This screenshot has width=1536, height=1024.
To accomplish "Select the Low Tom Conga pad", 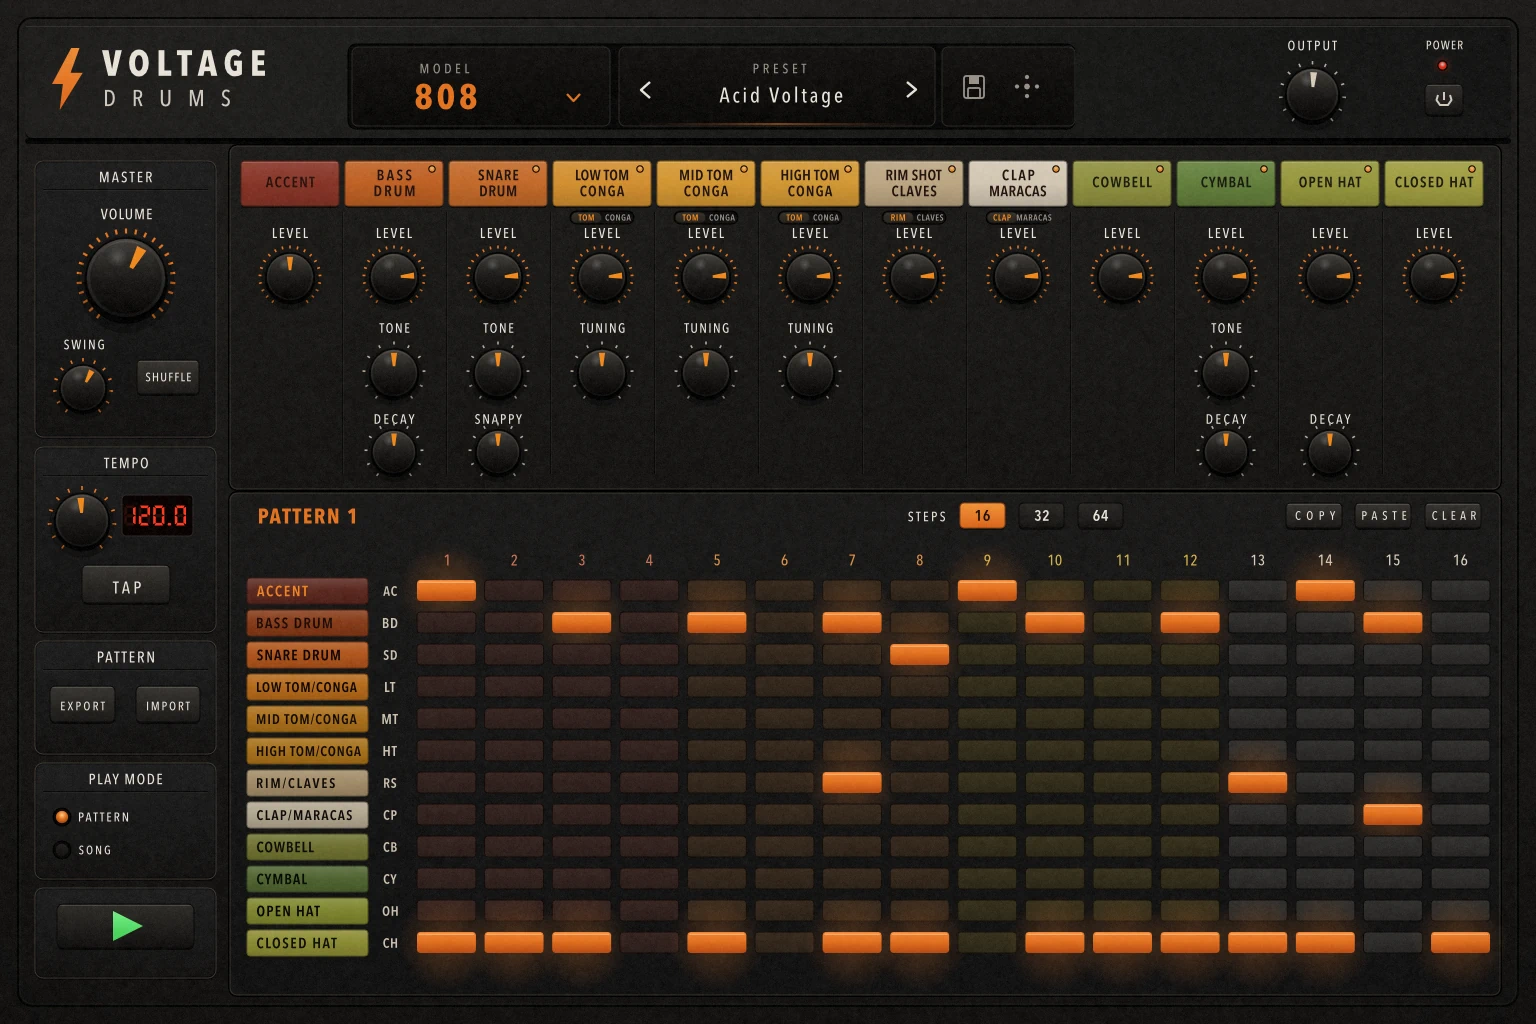I will point(602,183).
